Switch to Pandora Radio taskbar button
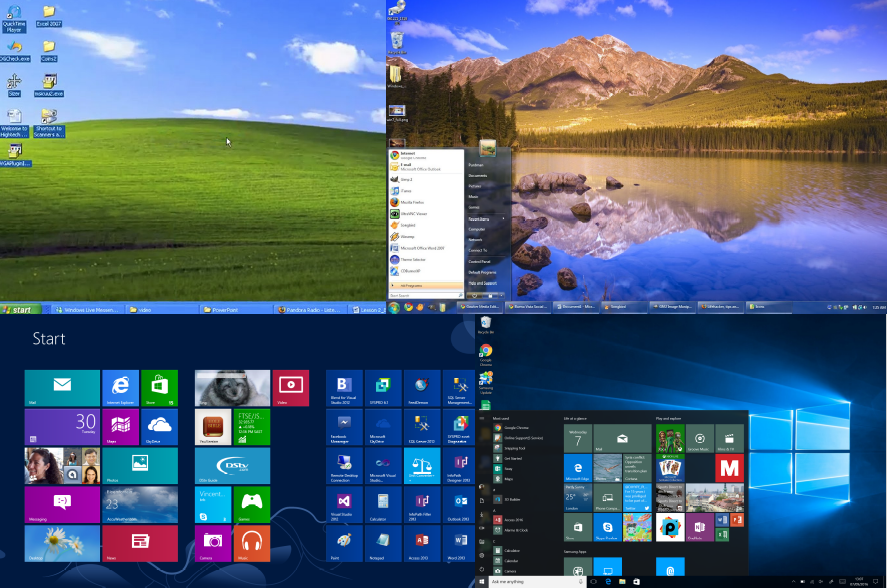This screenshot has height=588, width=887. (x=310, y=310)
